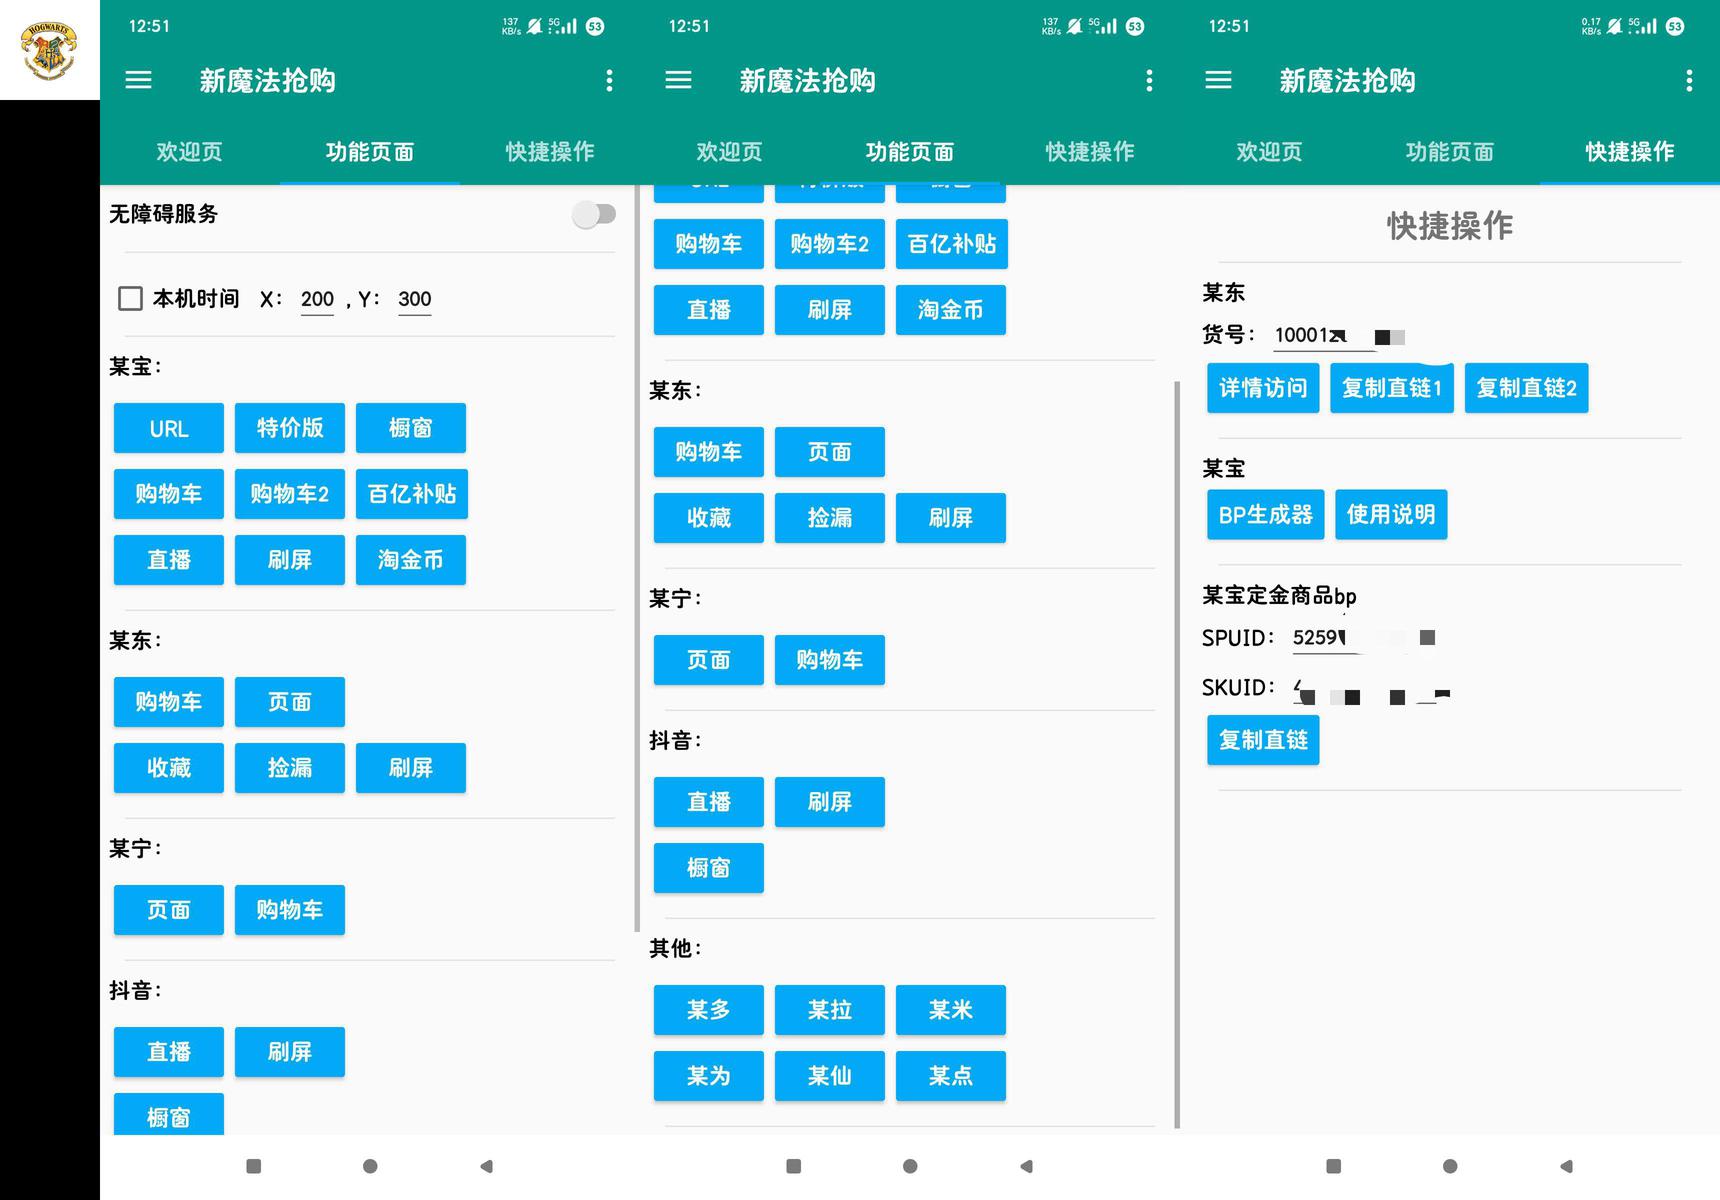Tap the 某多 button under 其他
The width and height of the screenshot is (1720, 1200).
pos(708,1010)
